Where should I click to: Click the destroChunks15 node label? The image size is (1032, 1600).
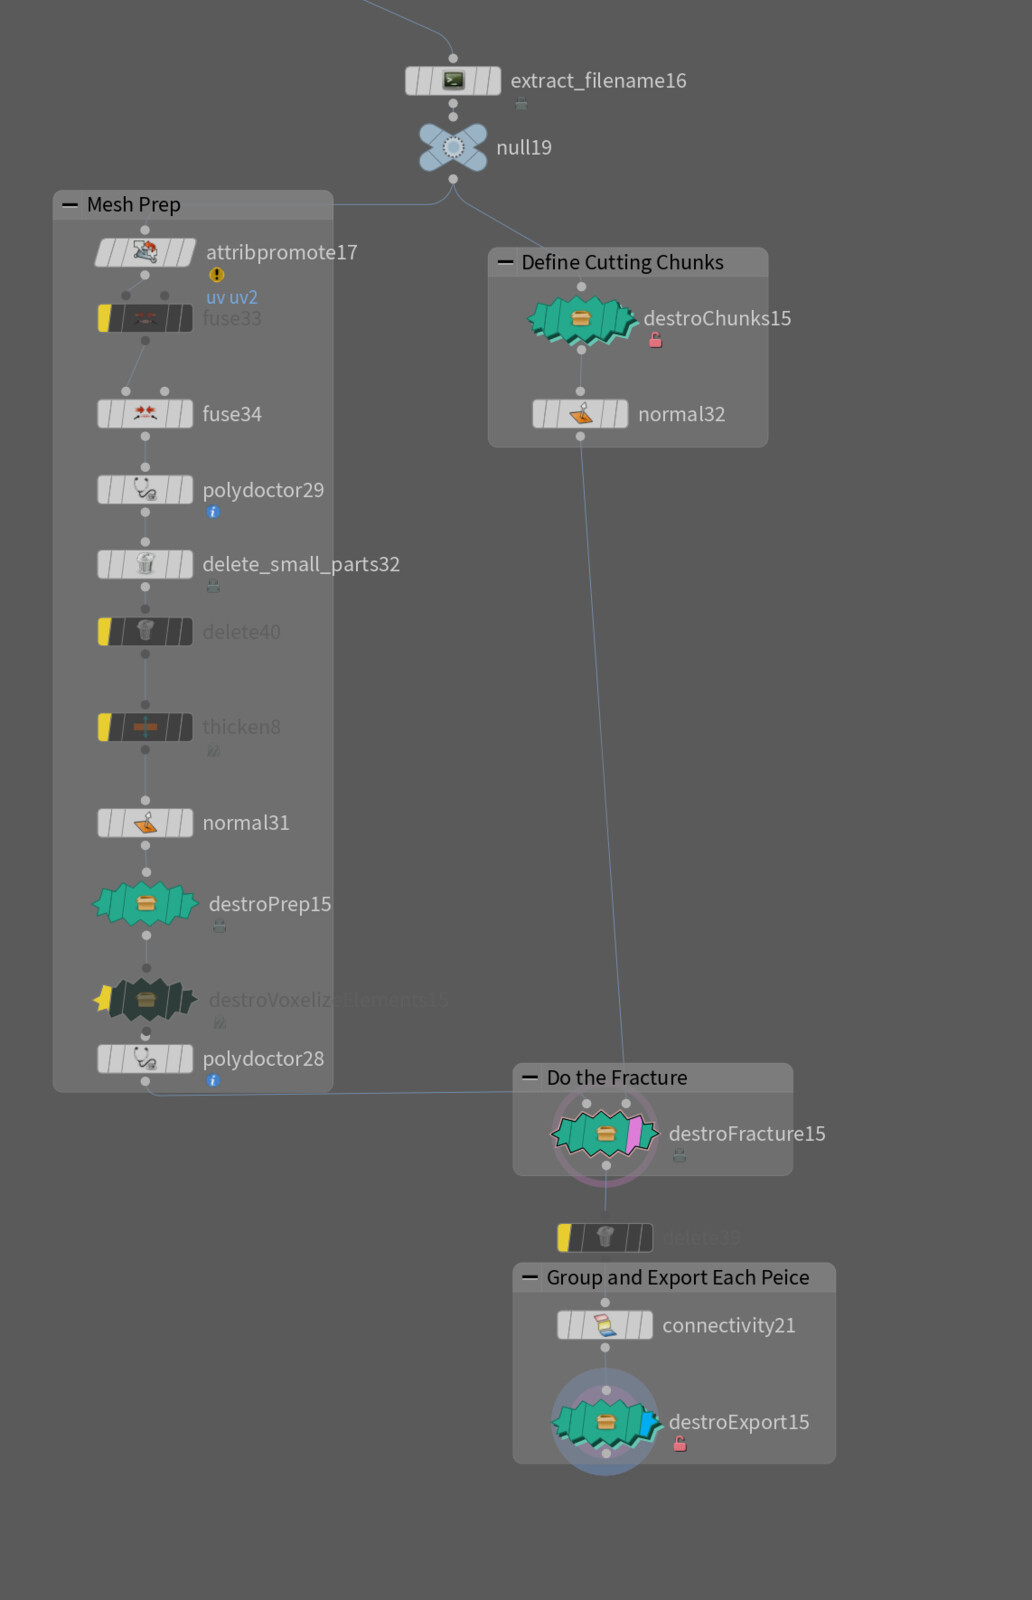717,318
